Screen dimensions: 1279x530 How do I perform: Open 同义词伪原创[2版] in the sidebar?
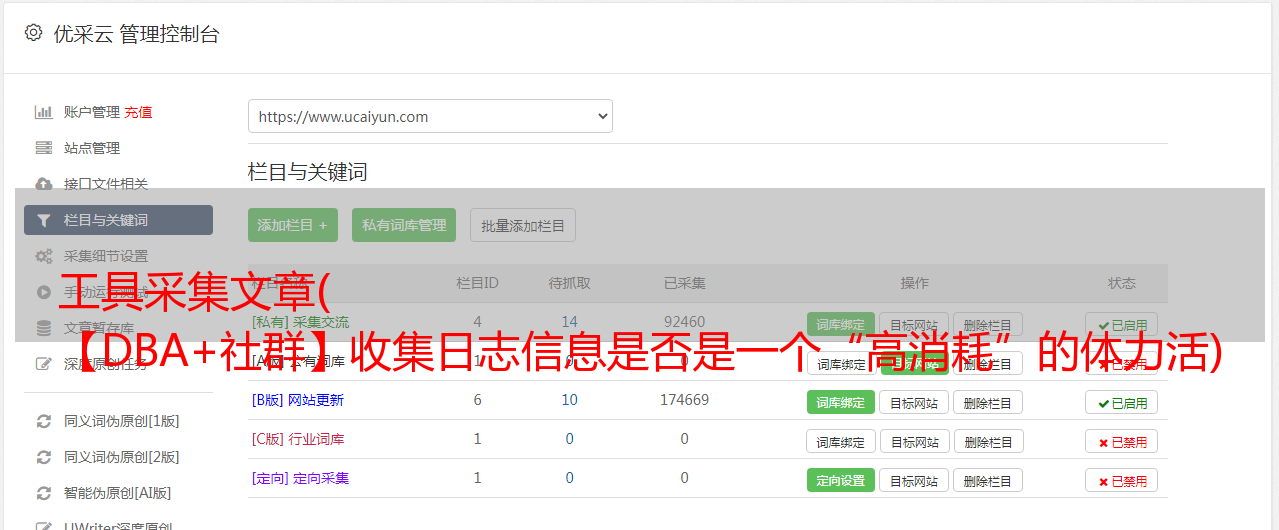tap(122, 457)
